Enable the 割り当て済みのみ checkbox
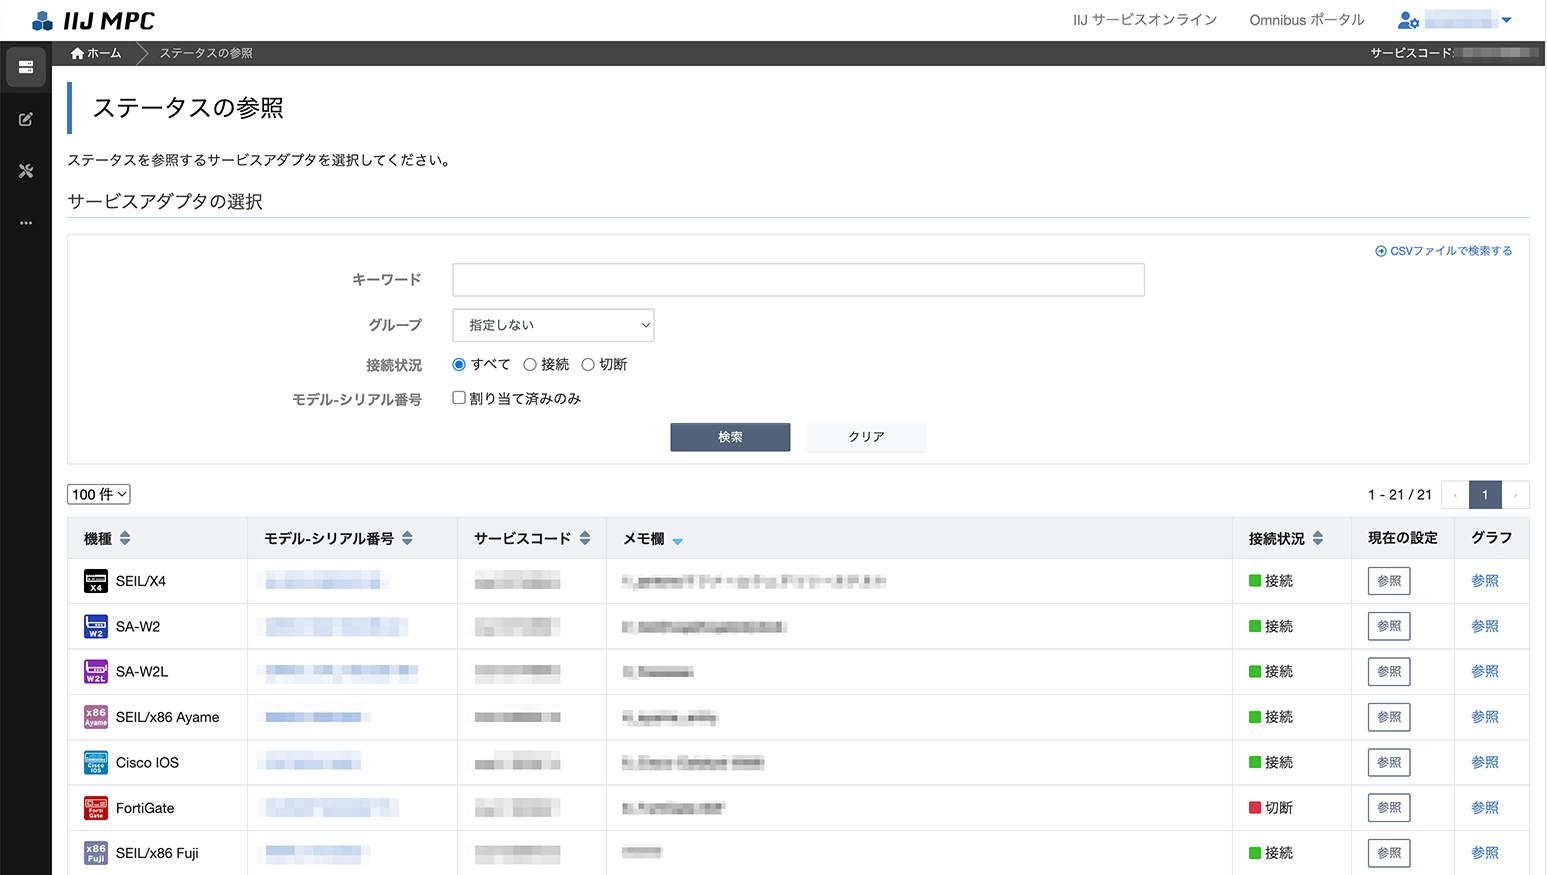The height and width of the screenshot is (875, 1547). tap(459, 398)
